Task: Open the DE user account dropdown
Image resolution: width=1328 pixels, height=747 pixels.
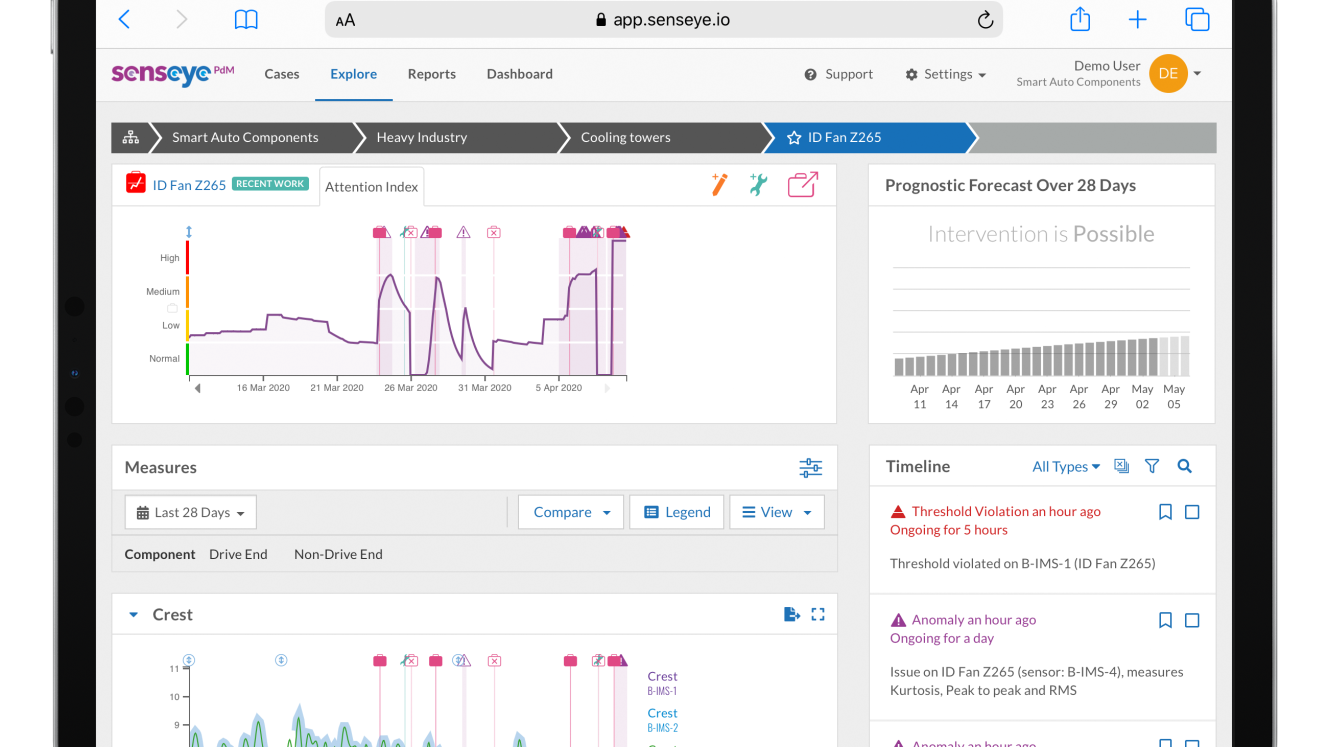Action: pos(1176,74)
